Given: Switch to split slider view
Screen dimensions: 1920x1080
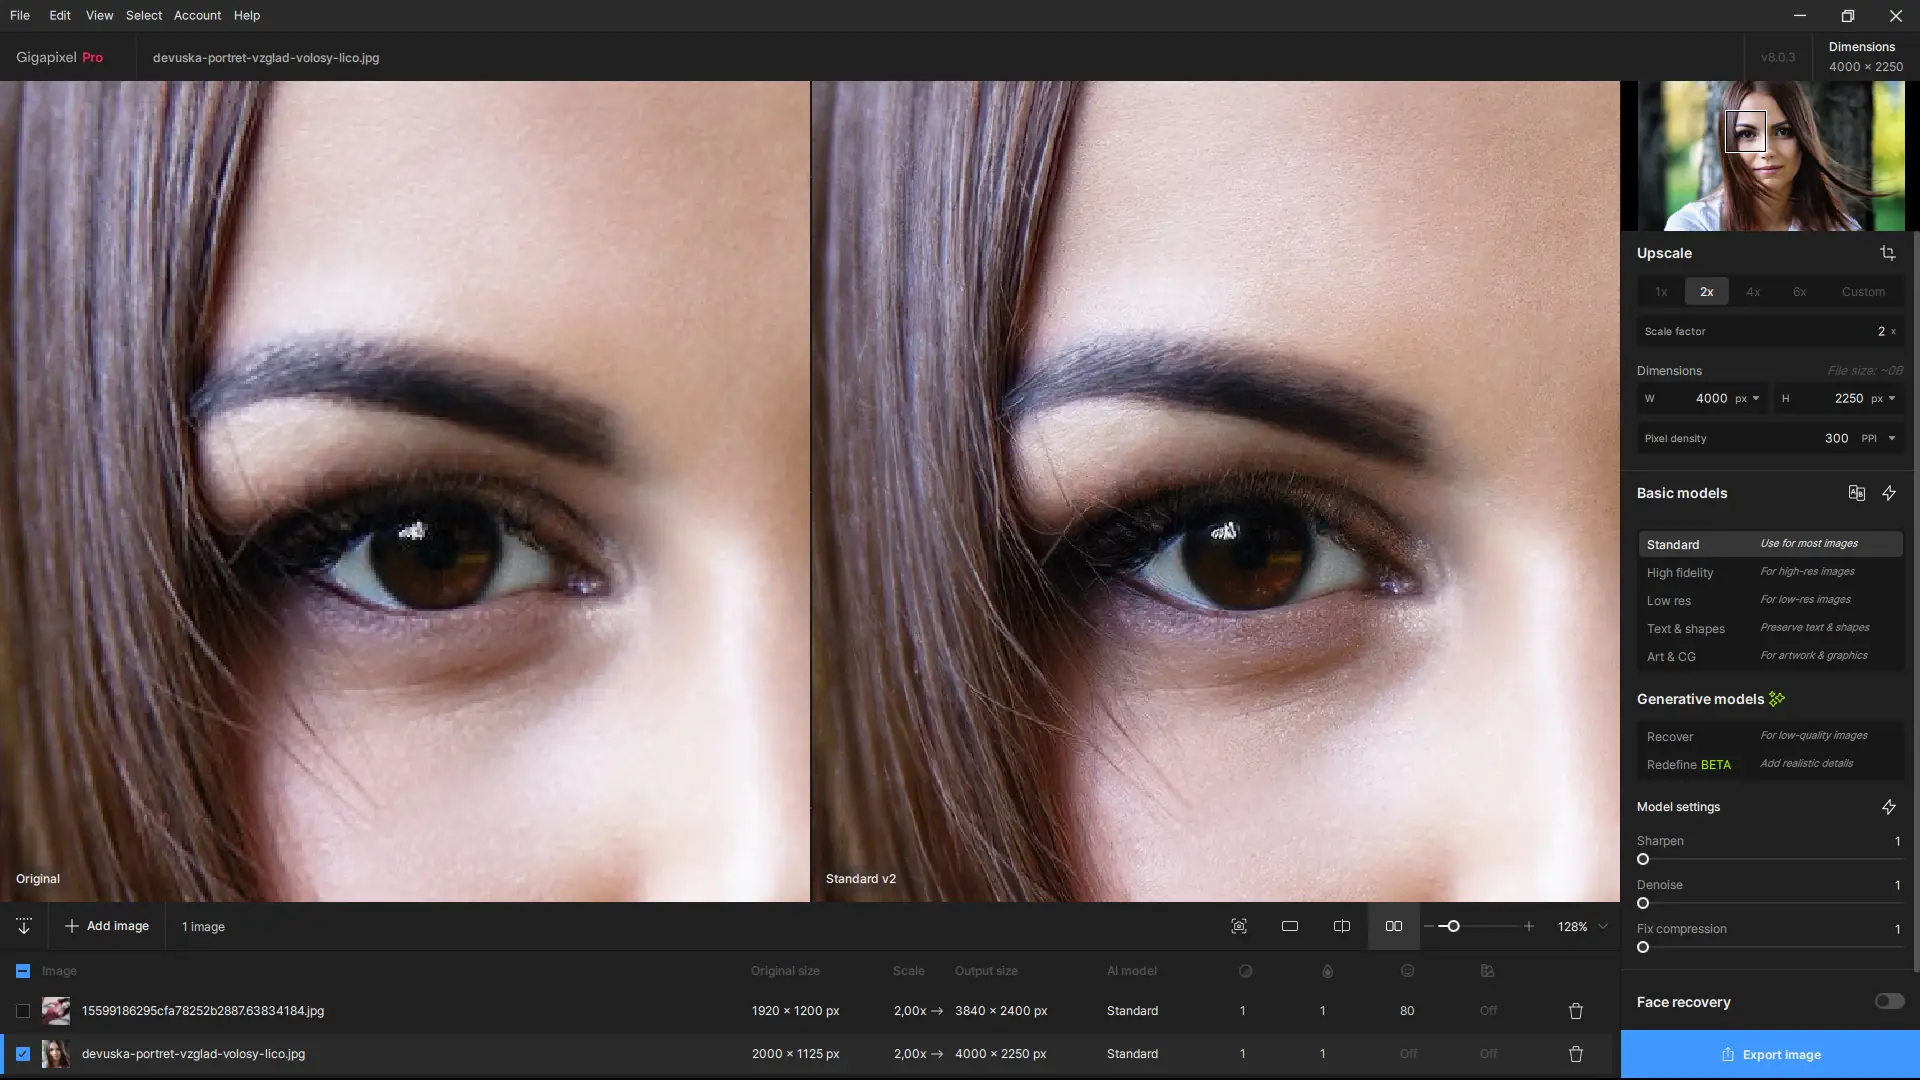Looking at the screenshot, I should point(1341,926).
